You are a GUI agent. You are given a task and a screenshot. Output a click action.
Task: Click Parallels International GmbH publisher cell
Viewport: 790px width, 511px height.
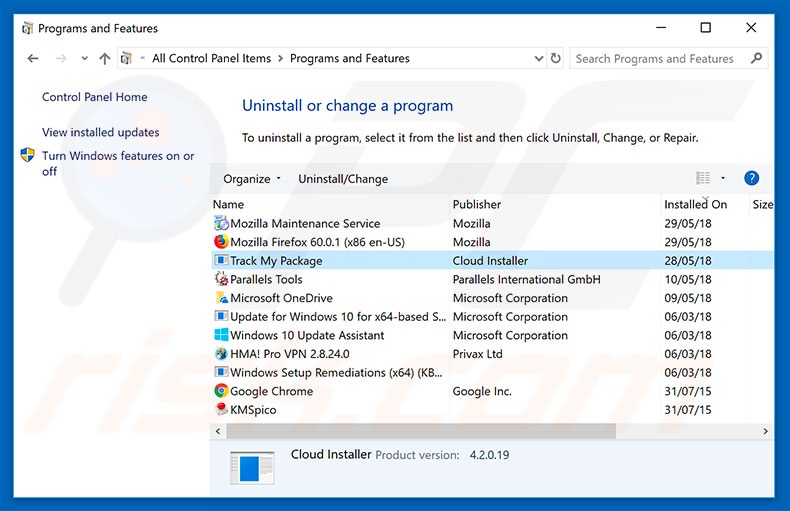(526, 279)
